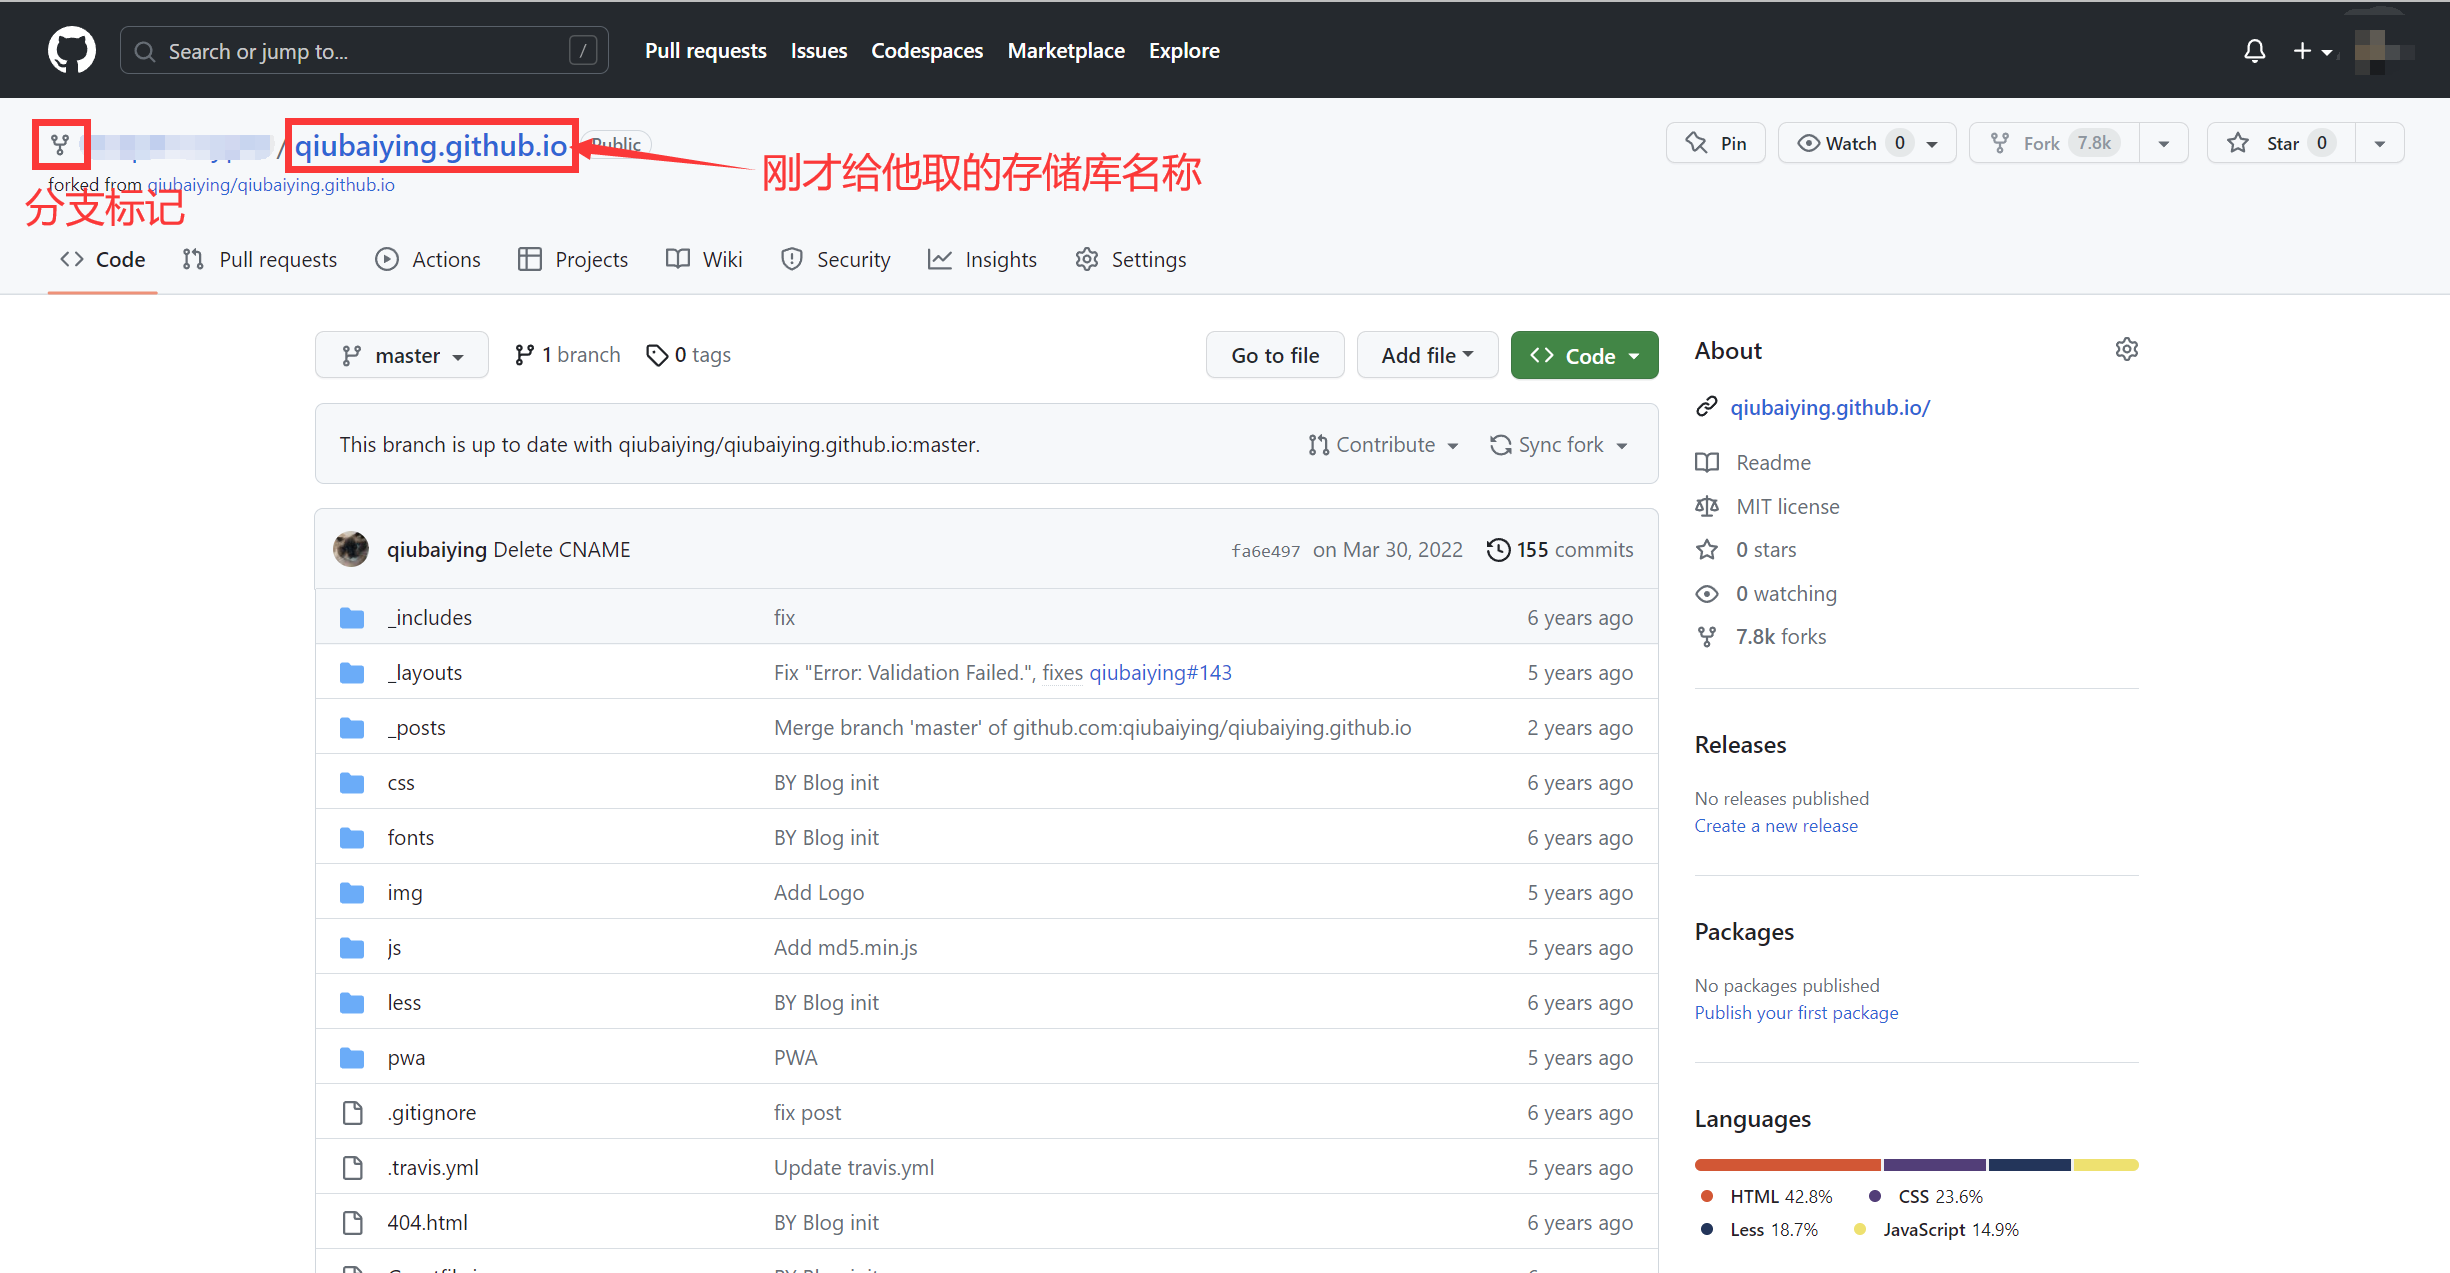Open the notifications bell
The image size is (2450, 1273).
click(x=2254, y=51)
